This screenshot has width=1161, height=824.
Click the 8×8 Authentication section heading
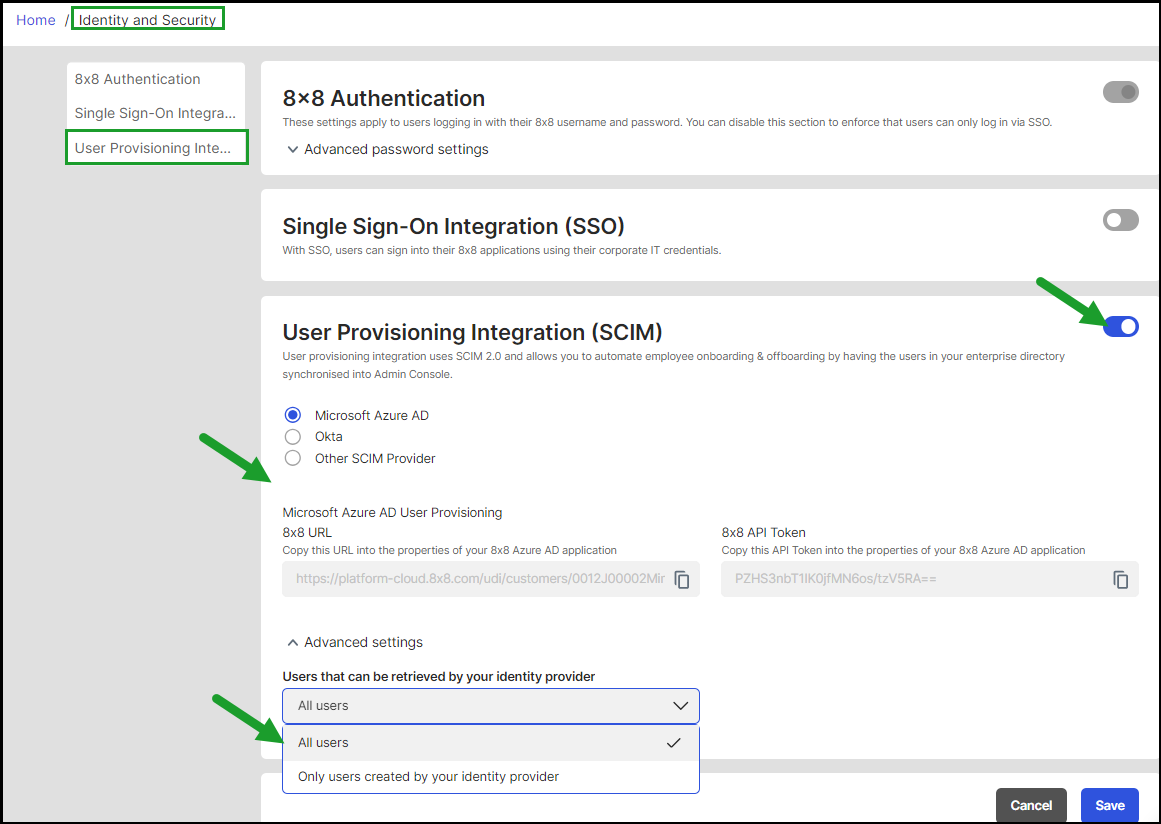coord(384,98)
